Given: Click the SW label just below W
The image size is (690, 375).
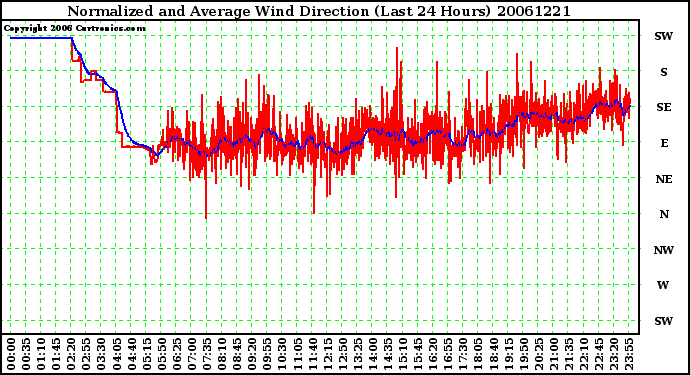Looking at the screenshot, I should pyautogui.click(x=664, y=321).
